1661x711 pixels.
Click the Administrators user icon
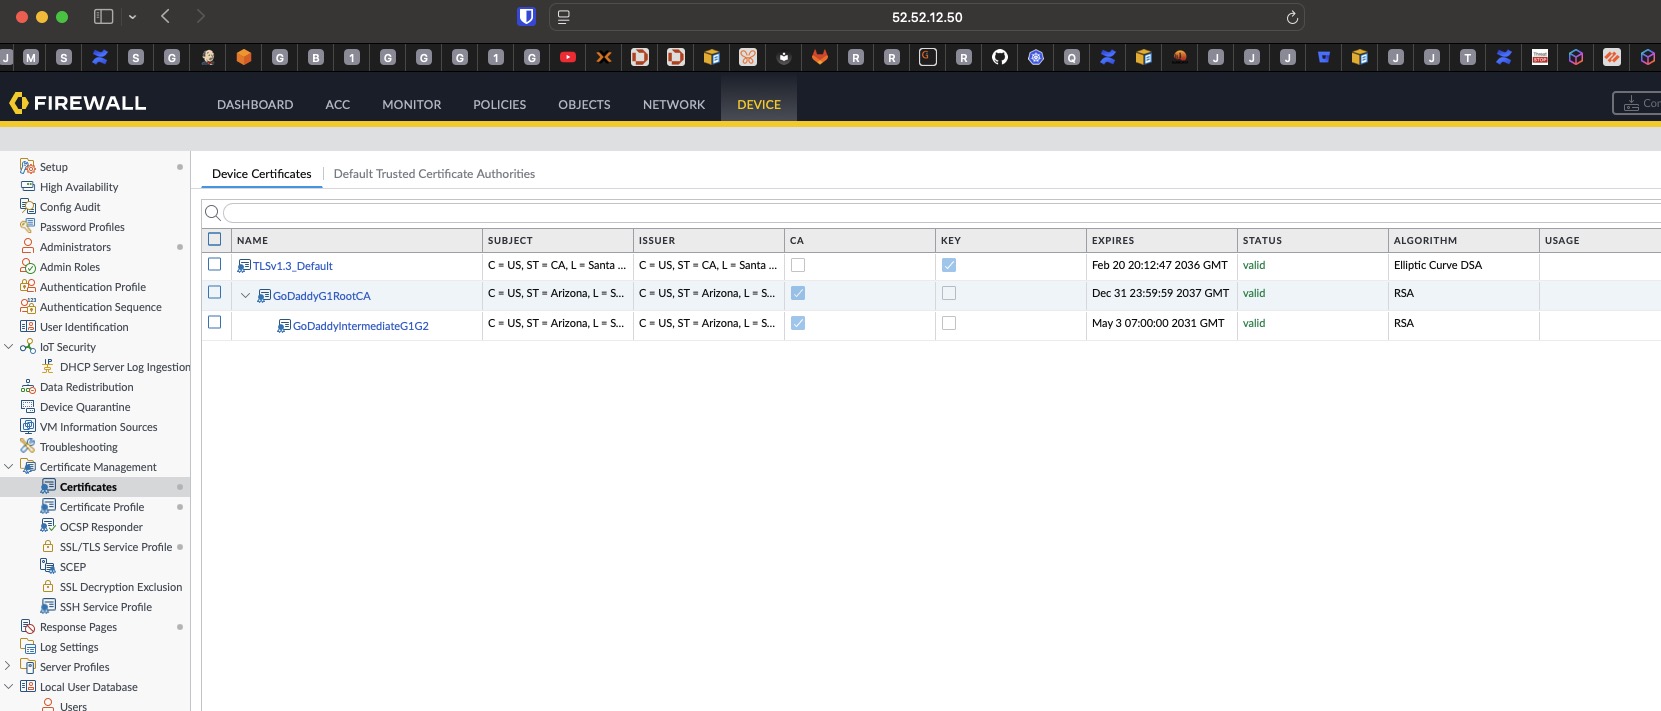(x=28, y=247)
